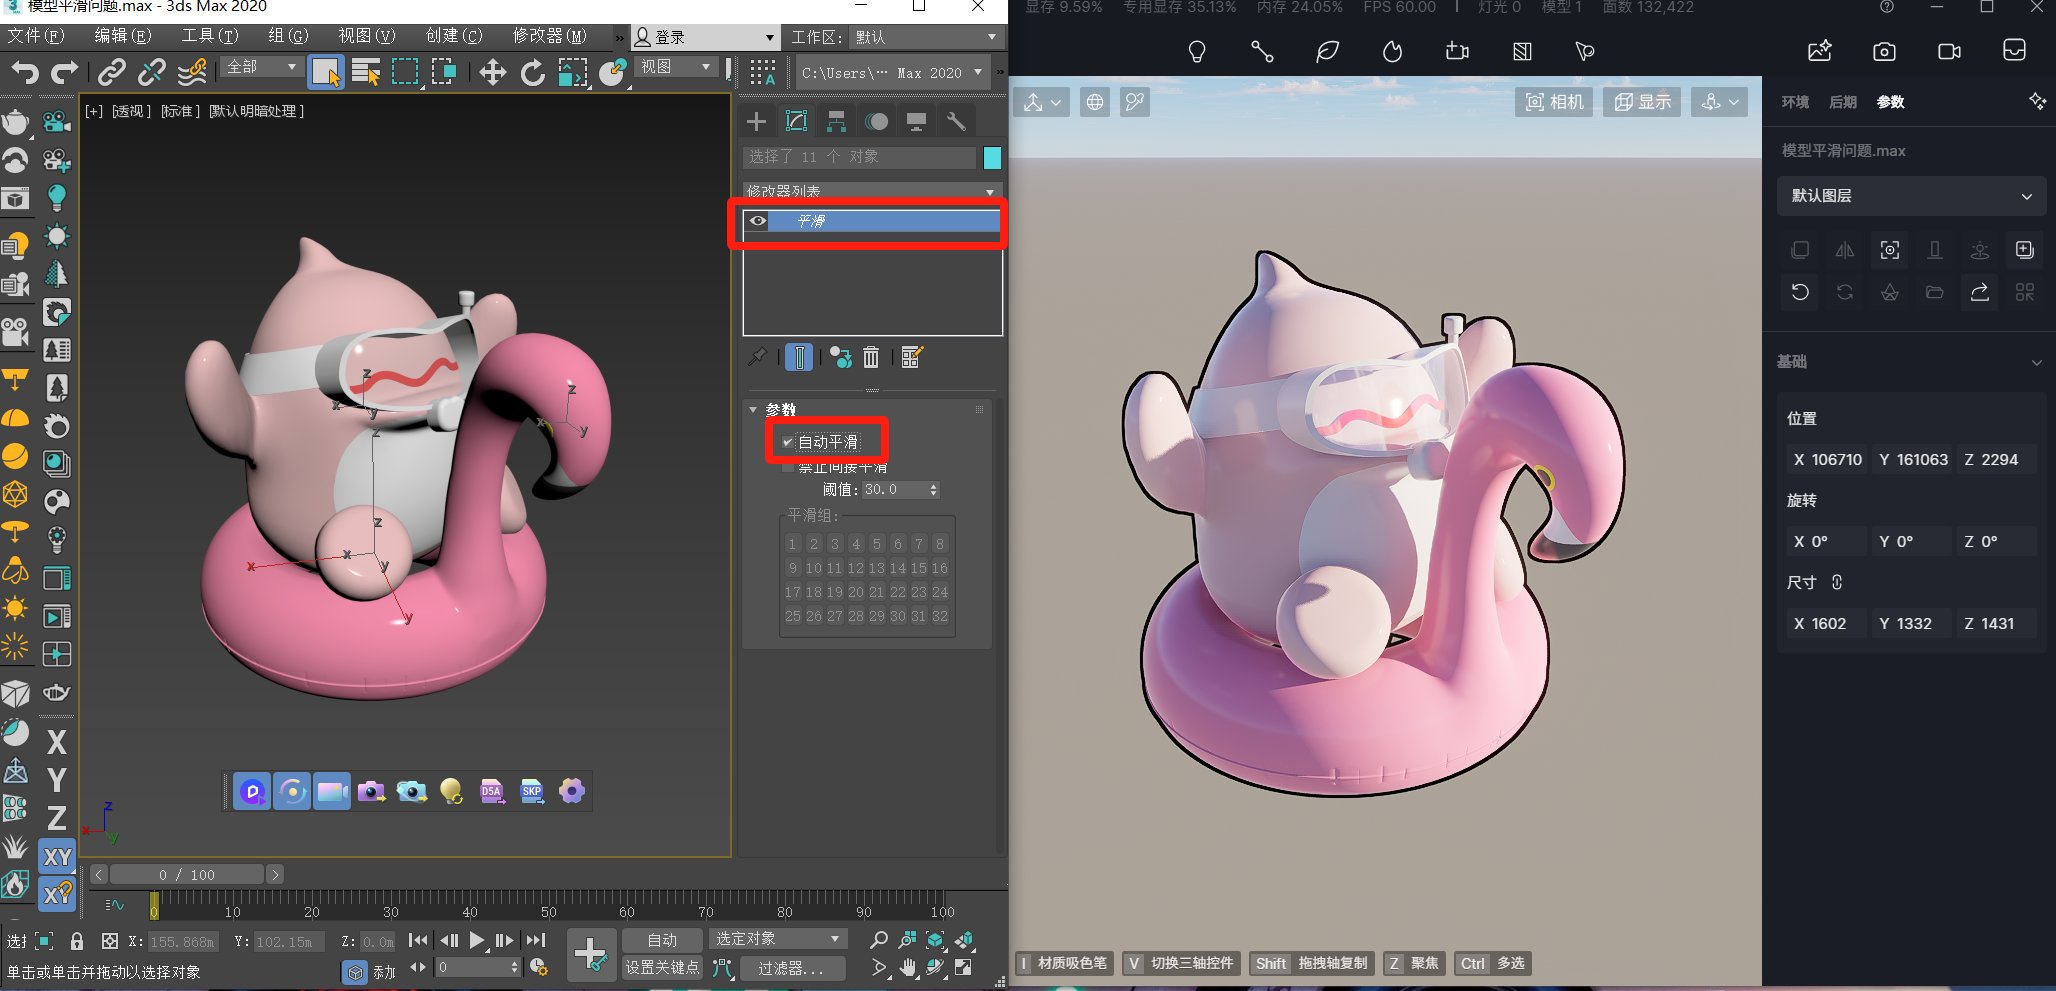Open the 编辑(E) menu

pyautogui.click(x=122, y=36)
